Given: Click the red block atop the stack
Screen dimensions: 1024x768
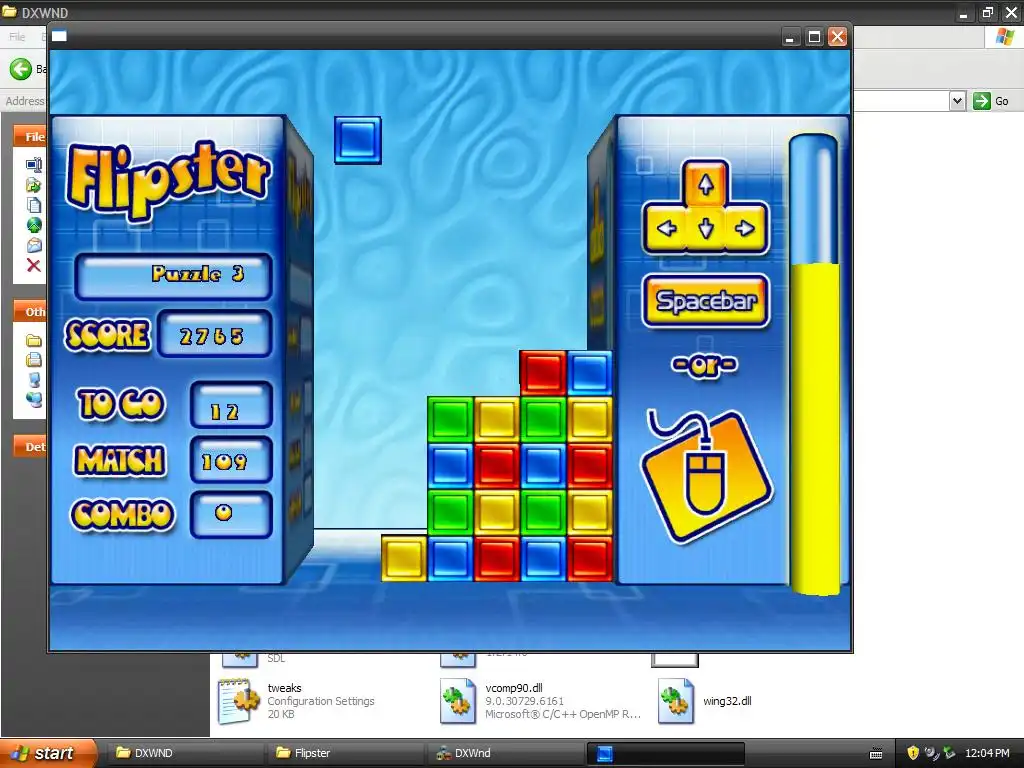Looking at the screenshot, I should coord(543,373).
